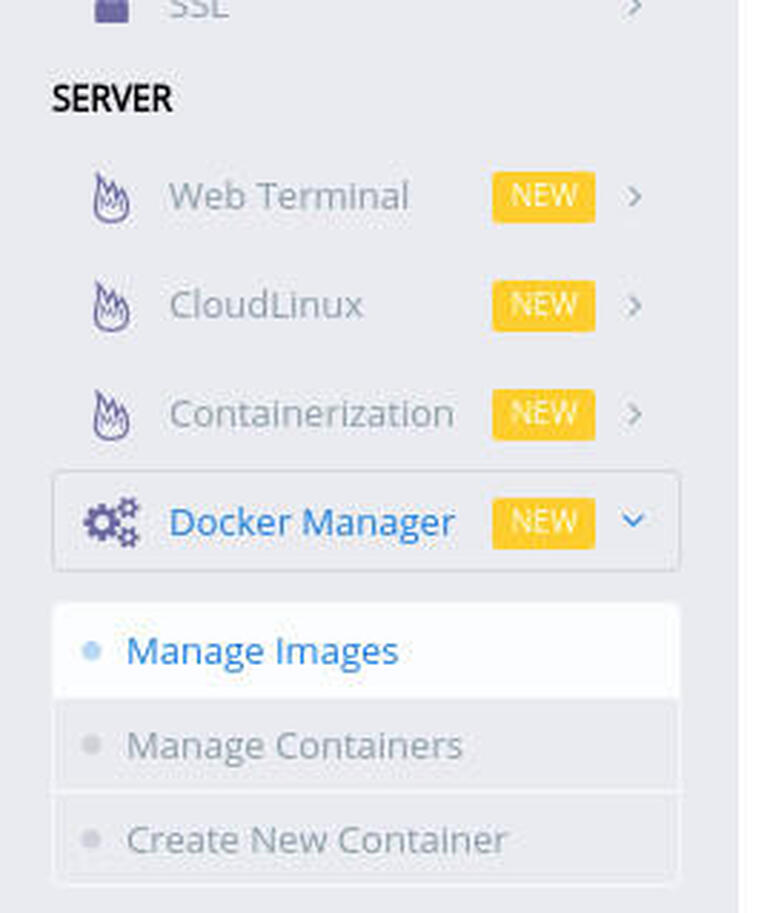
Task: Click the bullet dot beside Manage Containers
Action: (91, 745)
